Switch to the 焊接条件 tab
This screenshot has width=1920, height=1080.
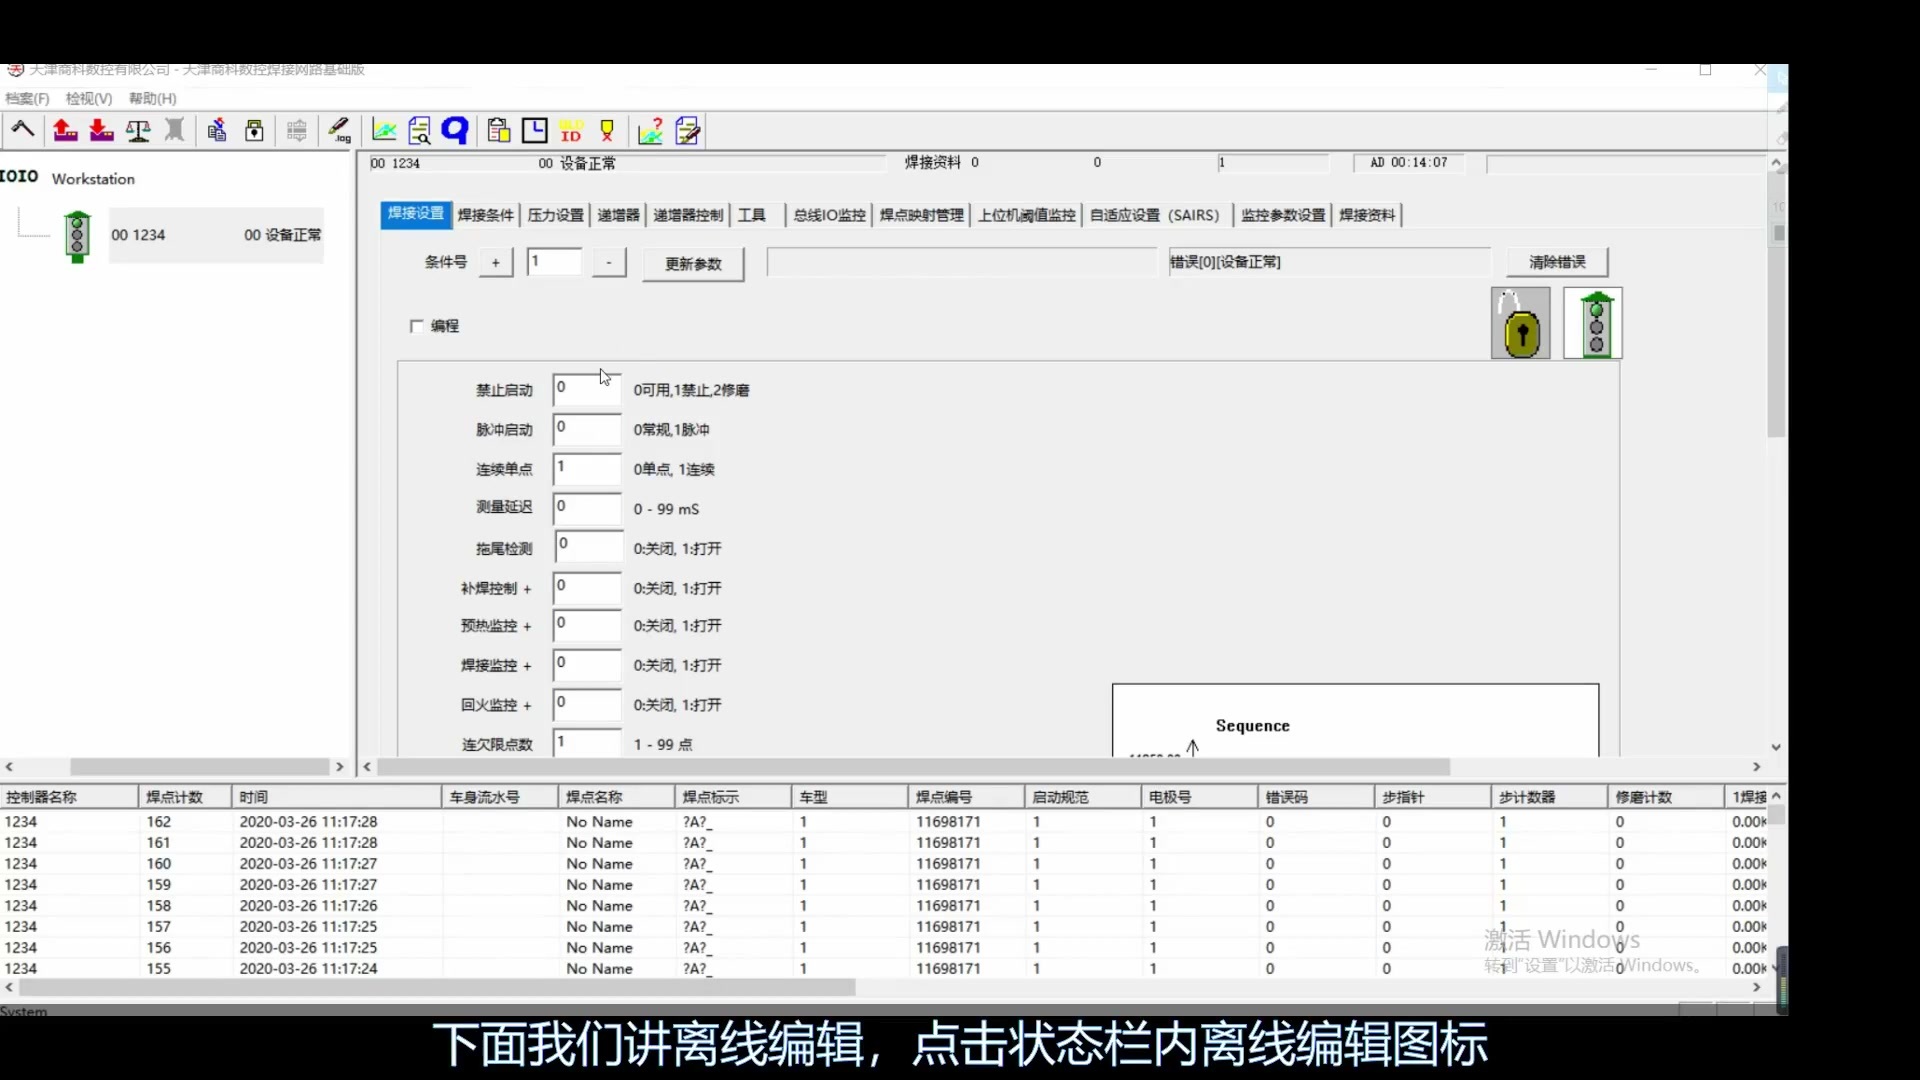486,215
